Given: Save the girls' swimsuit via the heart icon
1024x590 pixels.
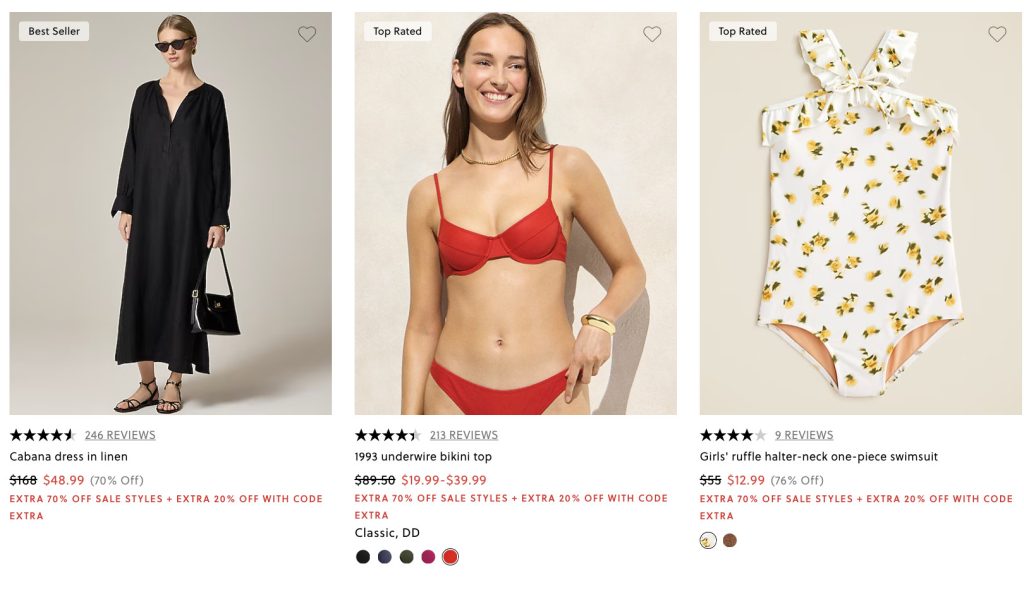Looking at the screenshot, I should (x=997, y=34).
